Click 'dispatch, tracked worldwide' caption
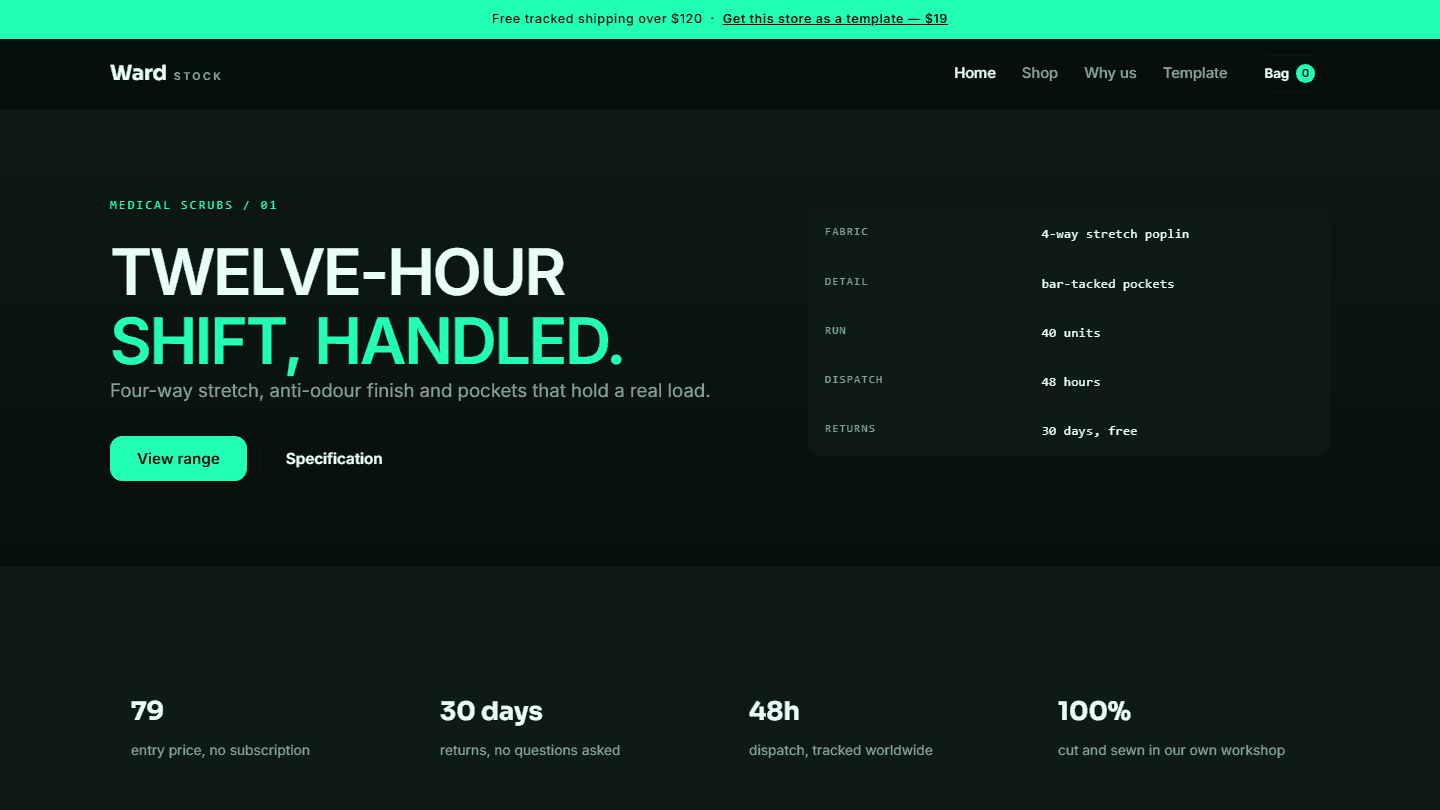The height and width of the screenshot is (810, 1440). click(841, 750)
